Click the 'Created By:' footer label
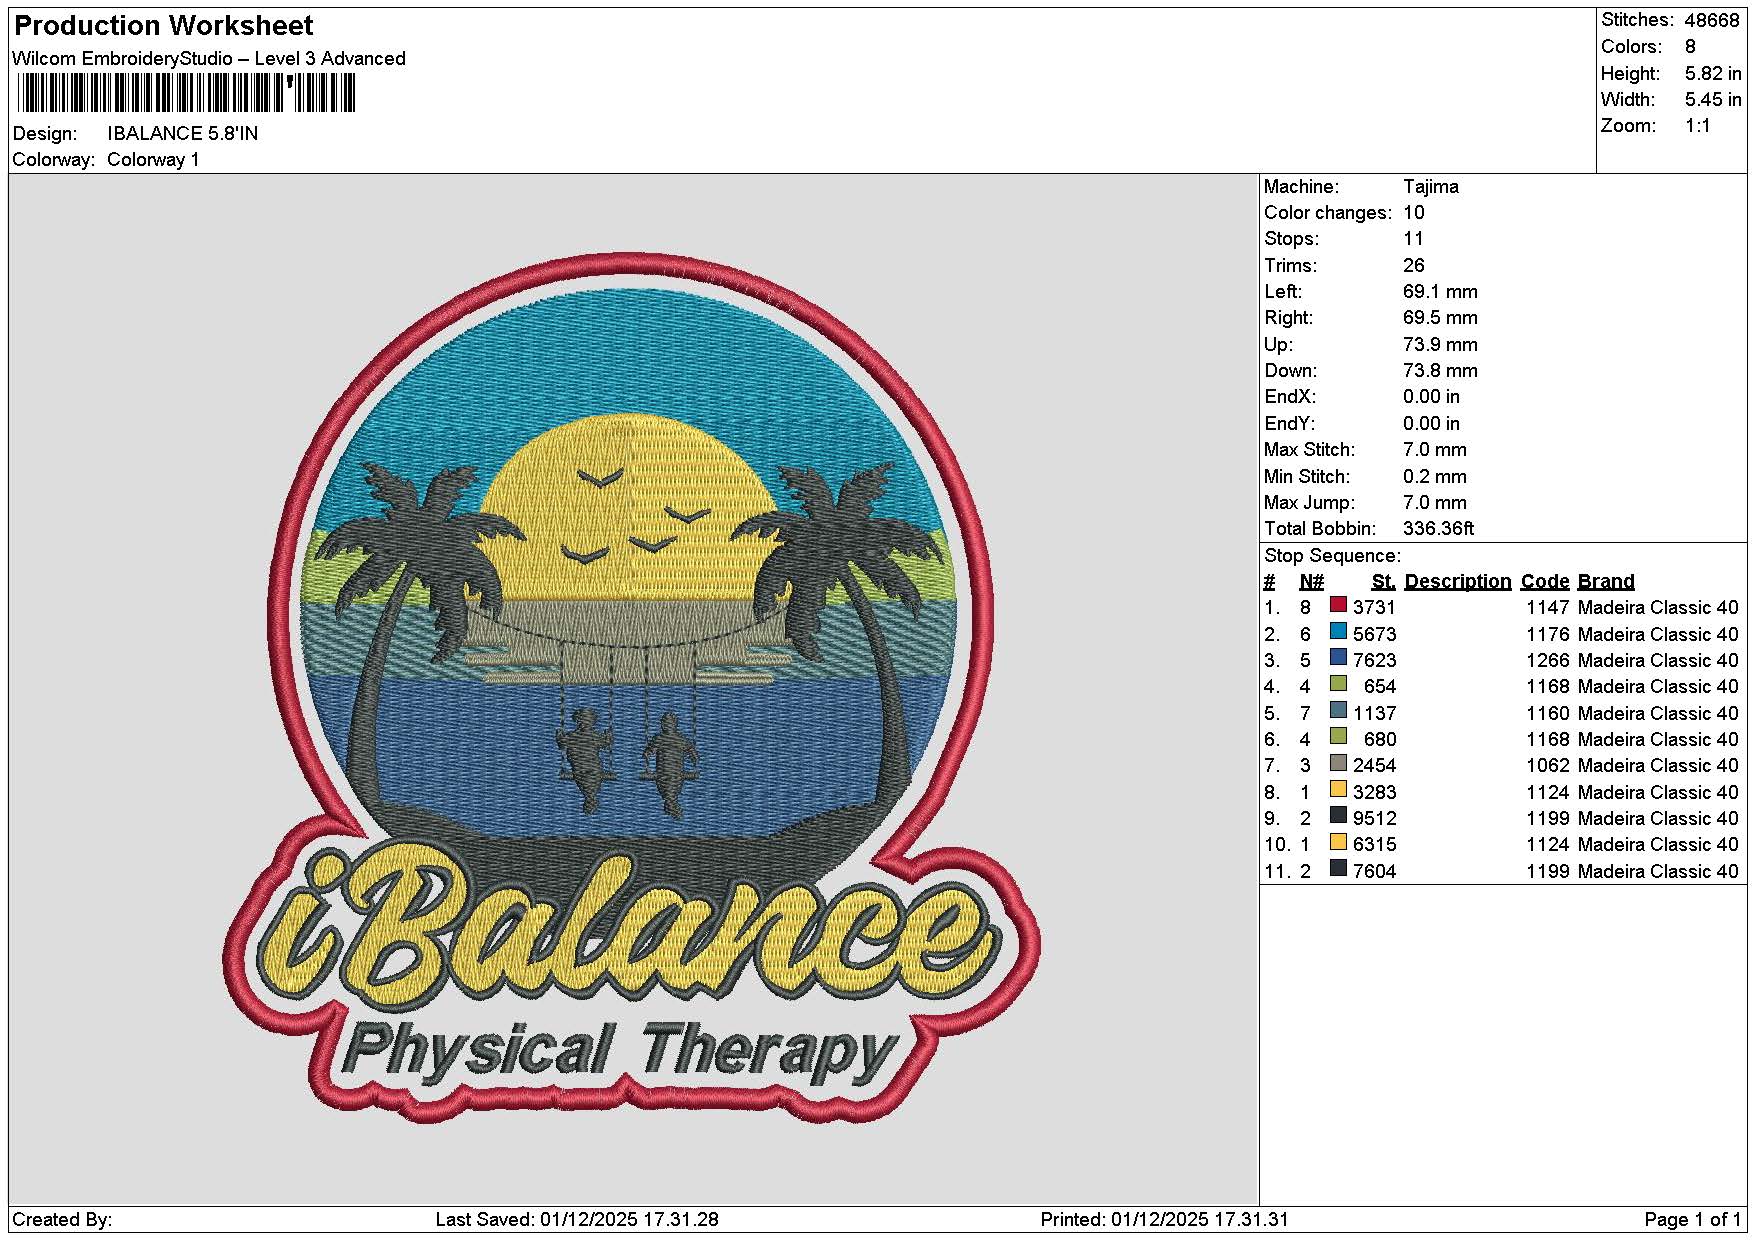1755x1240 pixels. click(62, 1220)
